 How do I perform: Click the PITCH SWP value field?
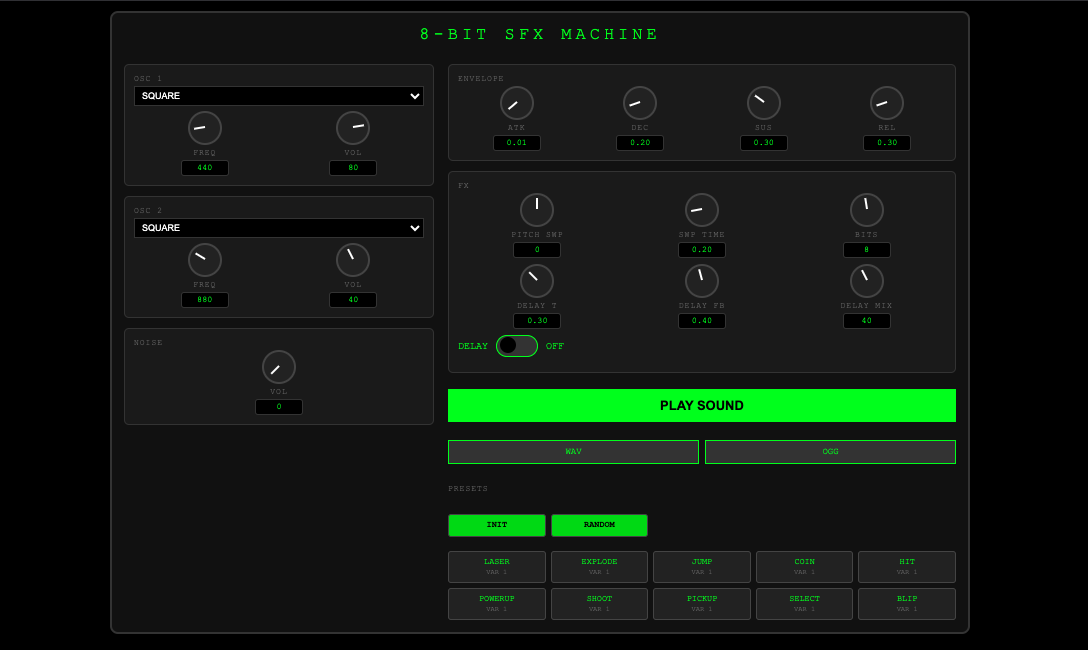click(537, 250)
